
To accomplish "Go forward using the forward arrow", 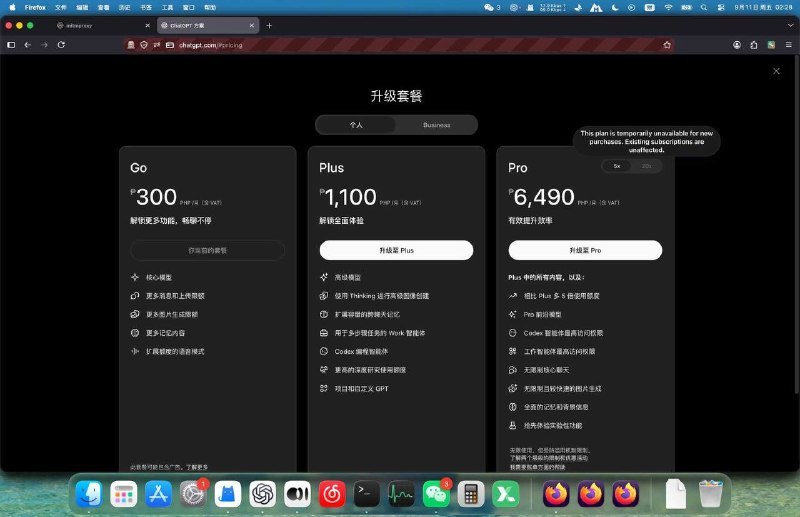I will pos(44,45).
